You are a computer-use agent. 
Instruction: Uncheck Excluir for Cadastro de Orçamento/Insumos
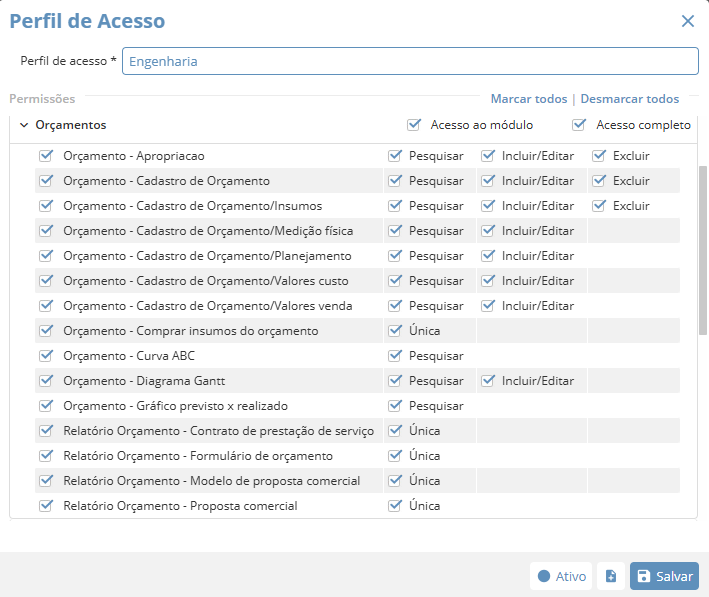pos(599,206)
